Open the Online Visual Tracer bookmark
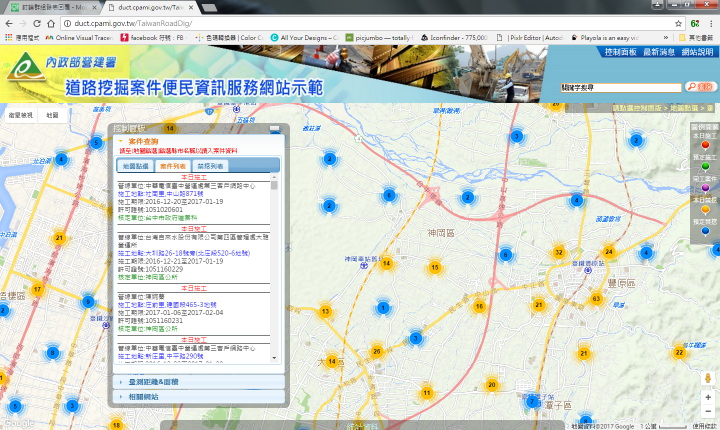 coord(79,38)
